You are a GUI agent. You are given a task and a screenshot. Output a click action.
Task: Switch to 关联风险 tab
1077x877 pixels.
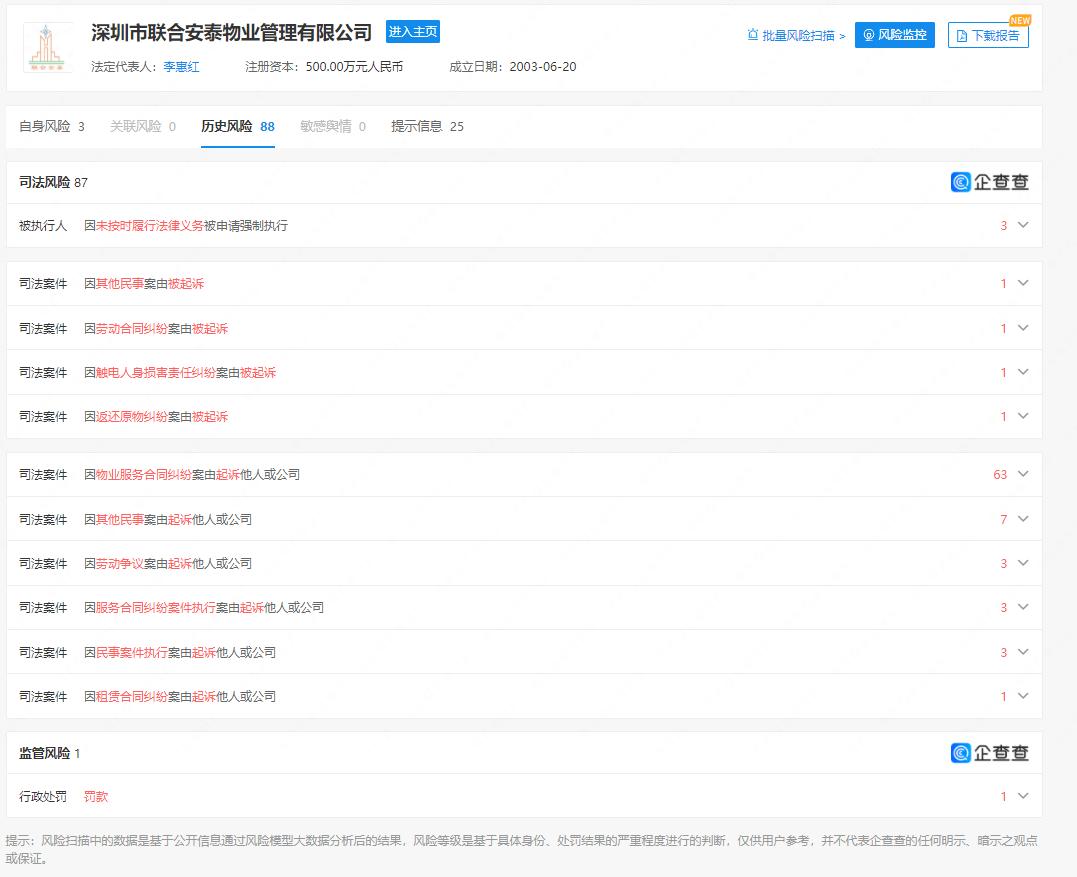(143, 126)
